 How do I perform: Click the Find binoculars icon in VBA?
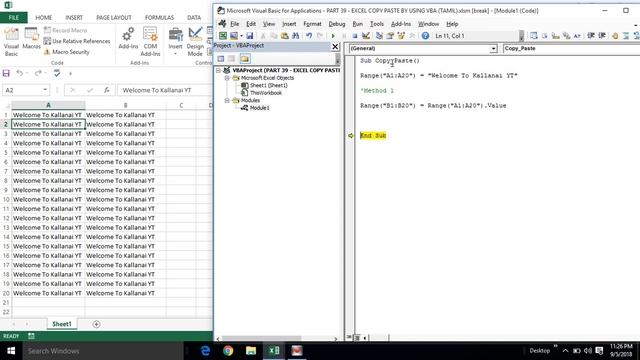(295, 36)
